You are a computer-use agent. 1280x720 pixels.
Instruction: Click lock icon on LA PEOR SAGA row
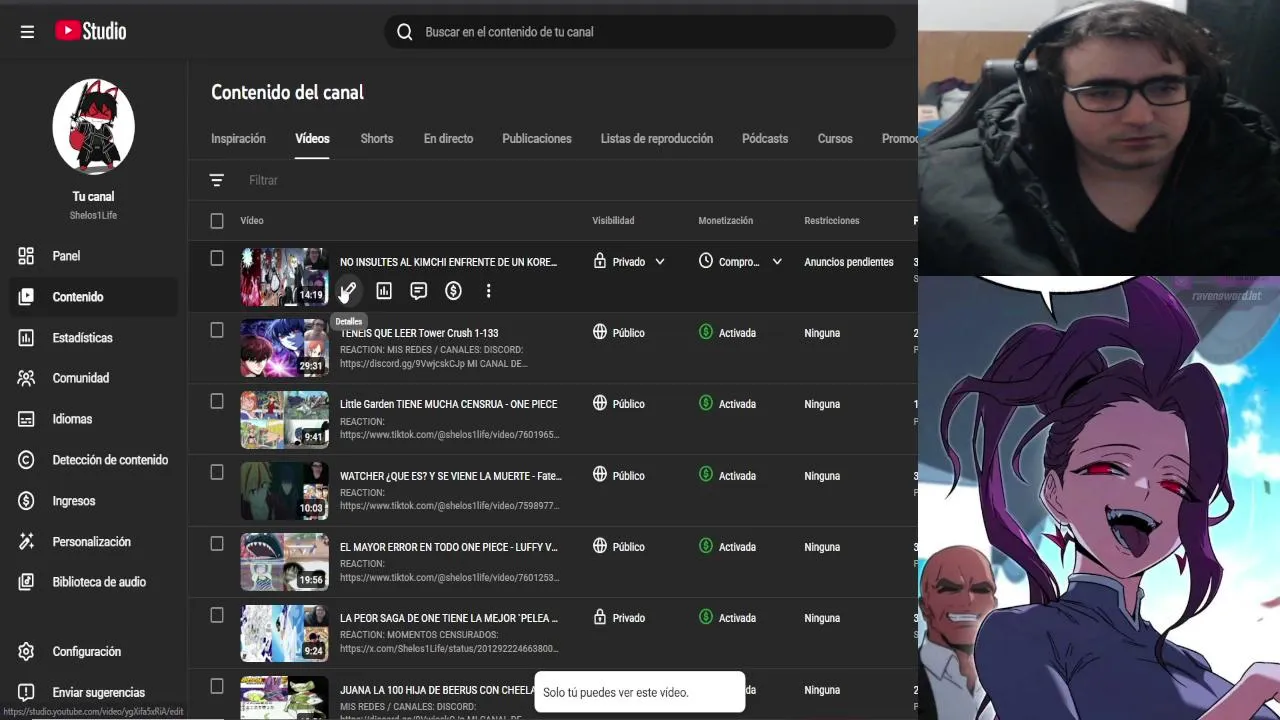(x=600, y=617)
